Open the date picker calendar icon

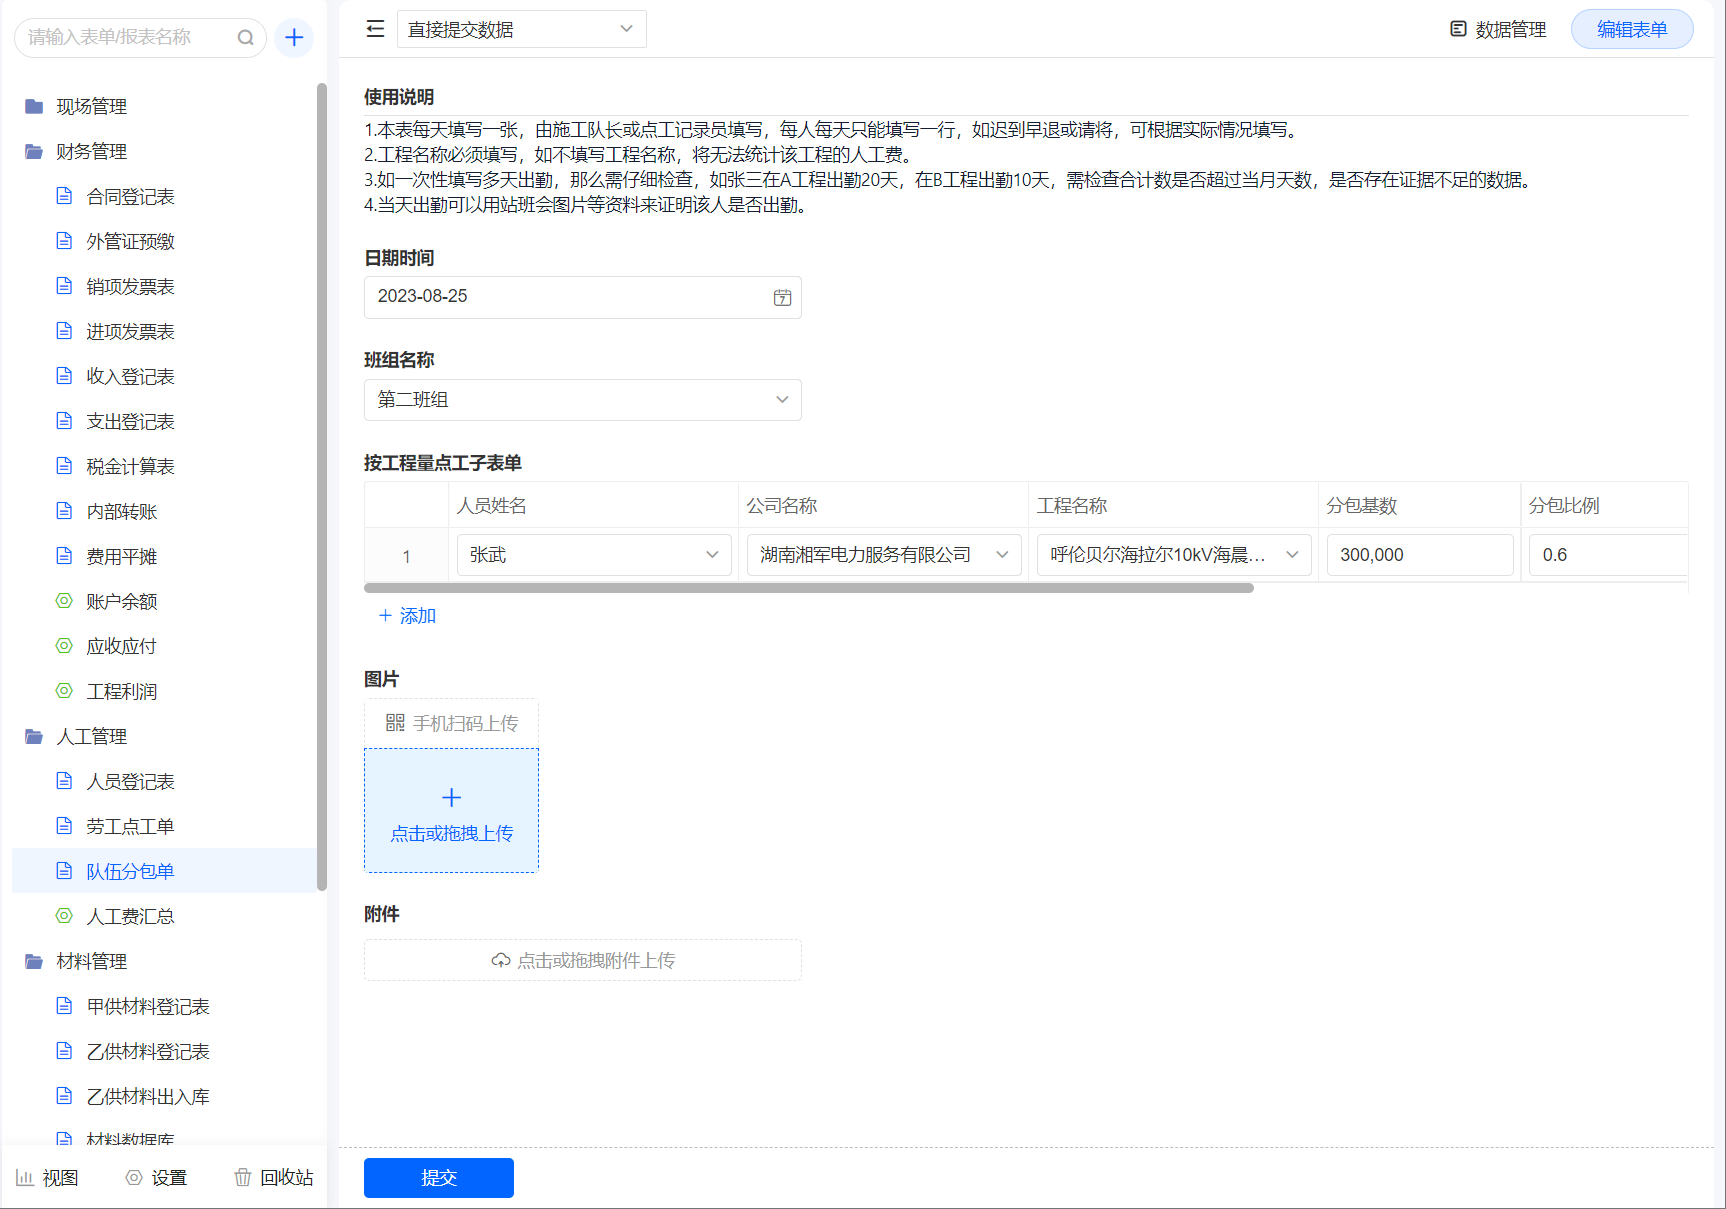coord(782,297)
